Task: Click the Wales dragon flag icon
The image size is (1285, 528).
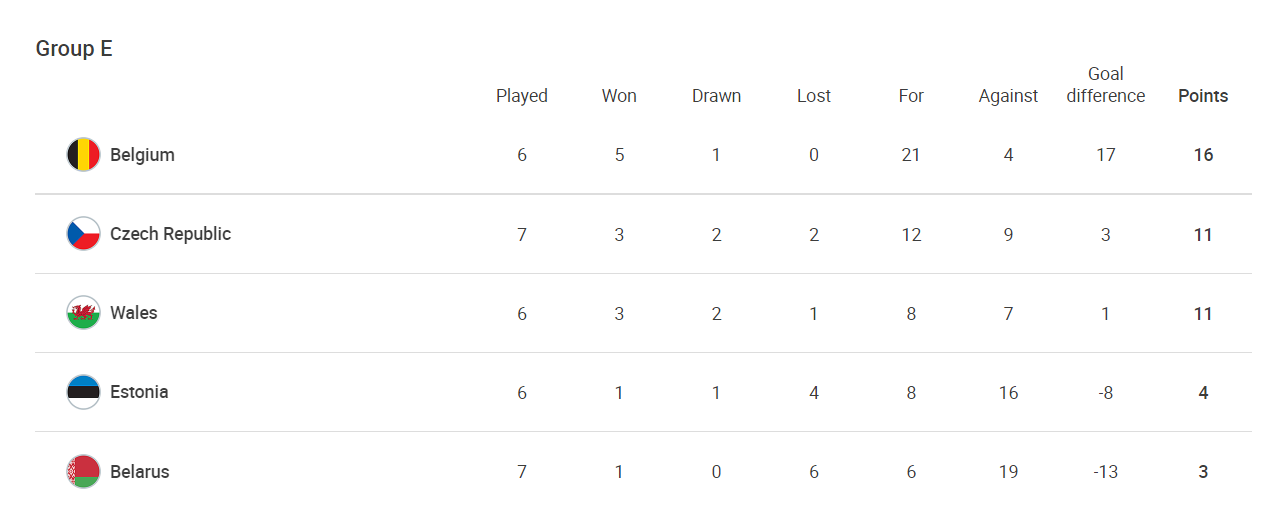Action: (x=83, y=313)
